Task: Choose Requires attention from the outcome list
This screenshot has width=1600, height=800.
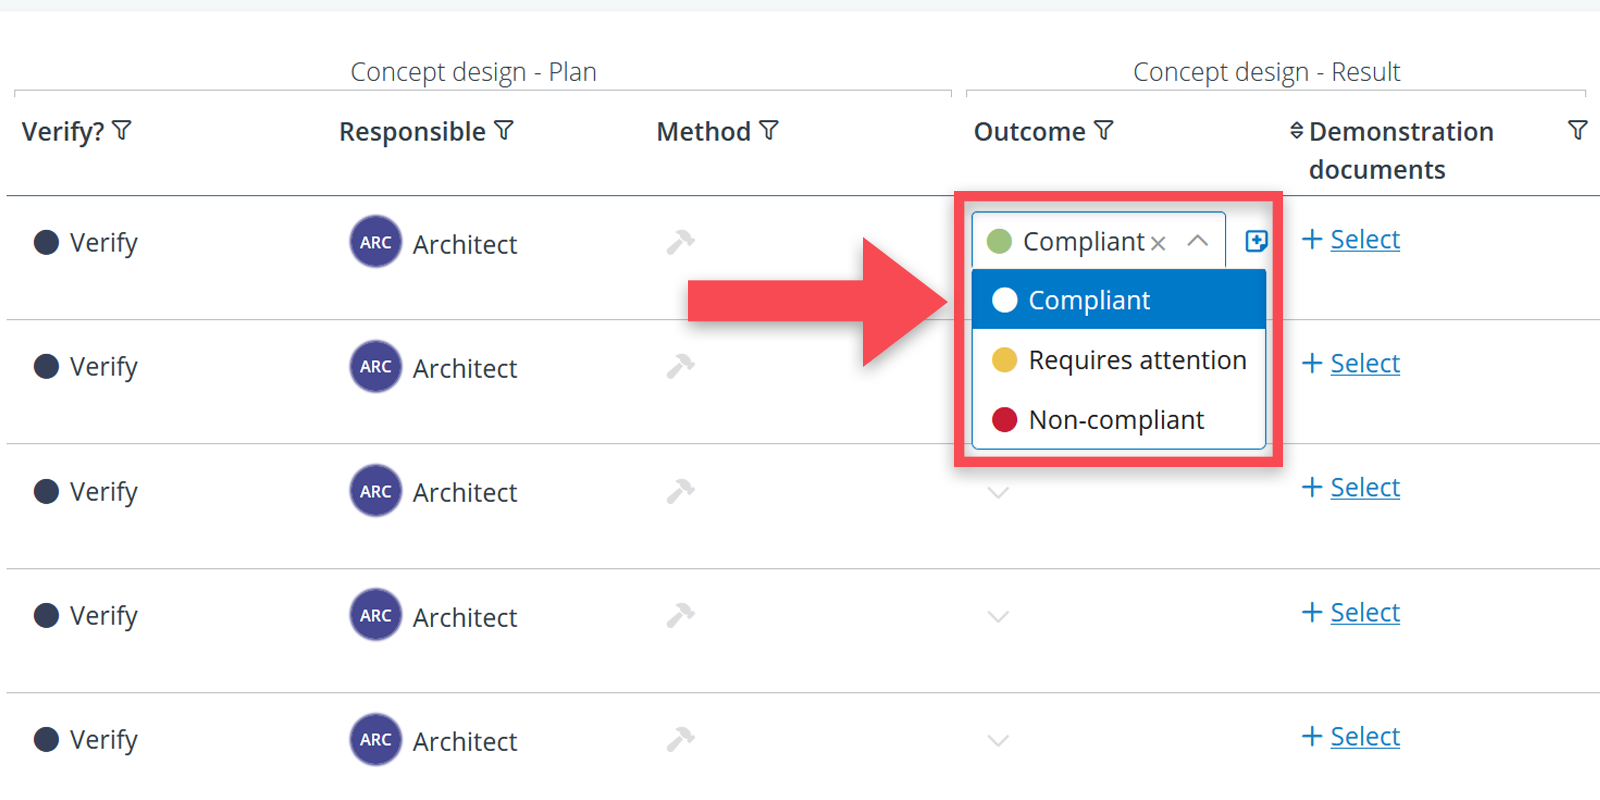Action: [x=1118, y=360]
